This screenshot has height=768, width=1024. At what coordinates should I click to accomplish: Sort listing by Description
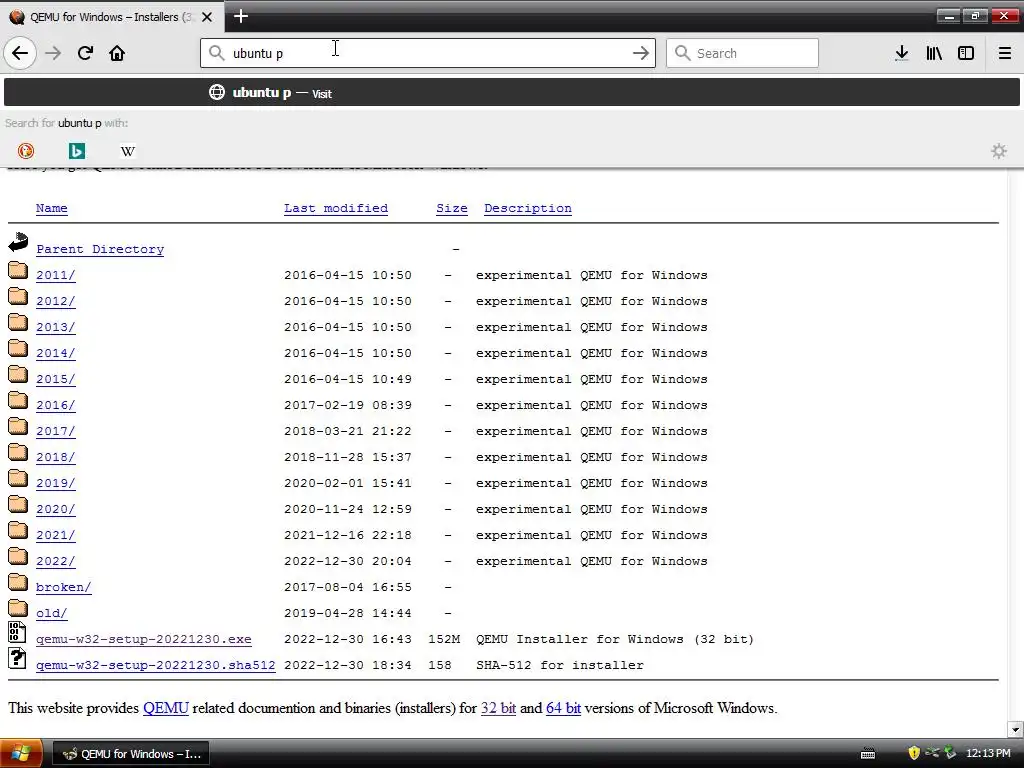coord(528,208)
